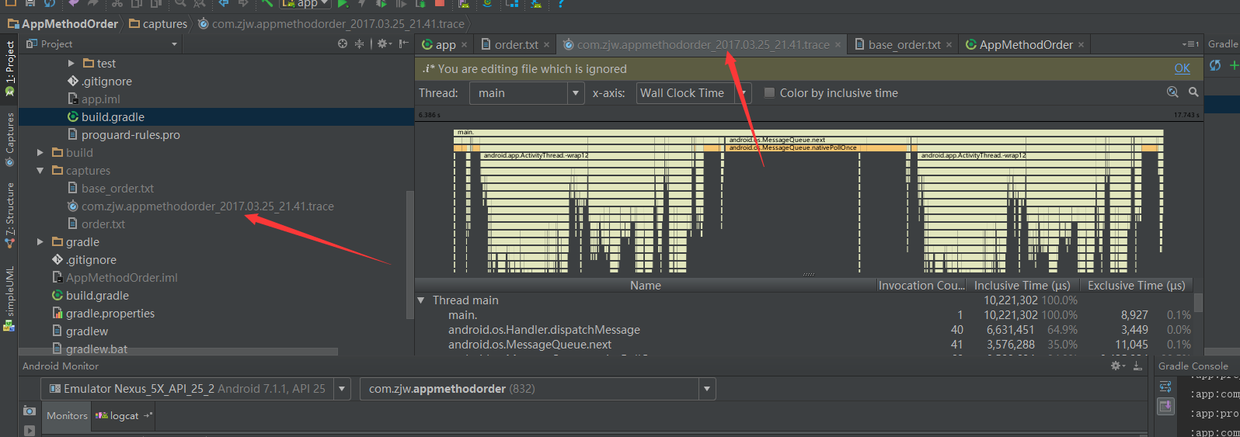Select AppMethodOrder.iml file
1240x437 pixels.
pos(113,278)
